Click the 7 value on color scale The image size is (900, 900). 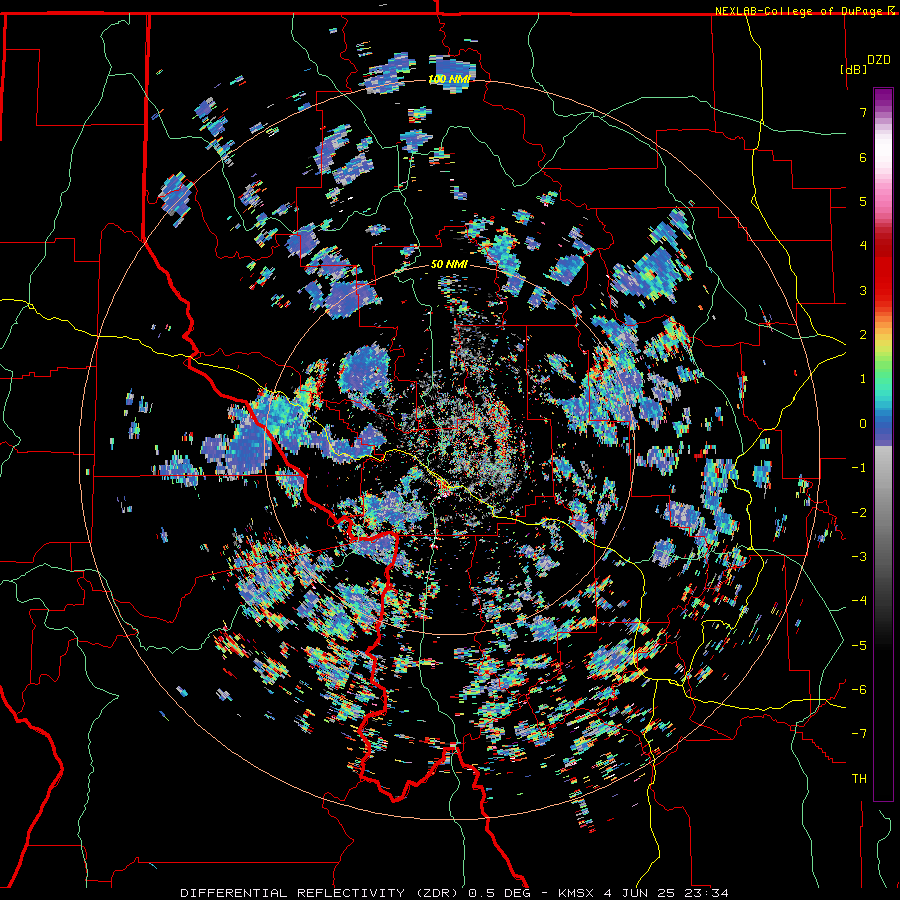coord(863,112)
